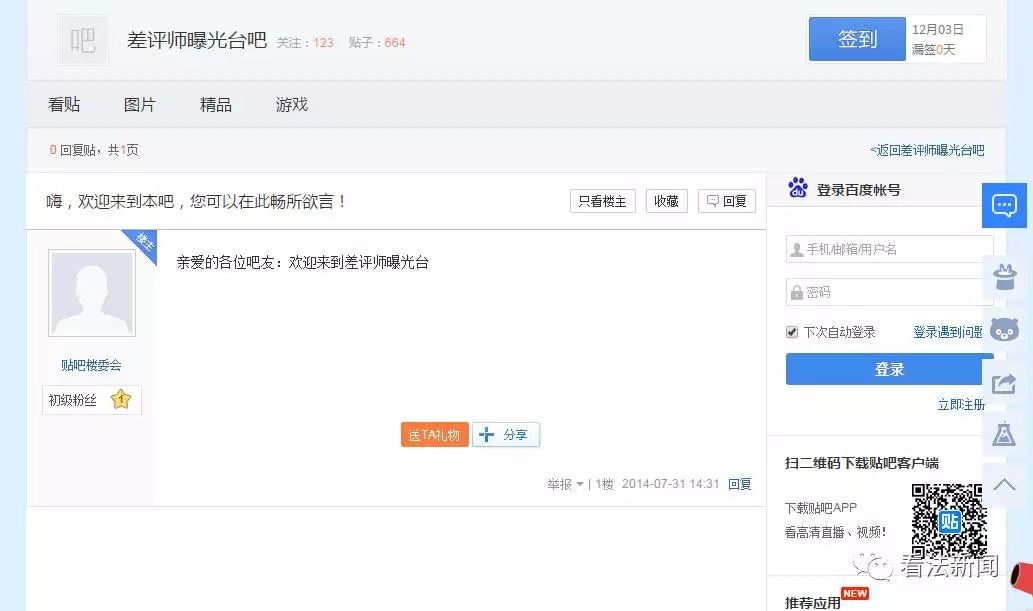Click 只看楼主 button
Image resolution: width=1033 pixels, height=611 pixels.
point(603,201)
